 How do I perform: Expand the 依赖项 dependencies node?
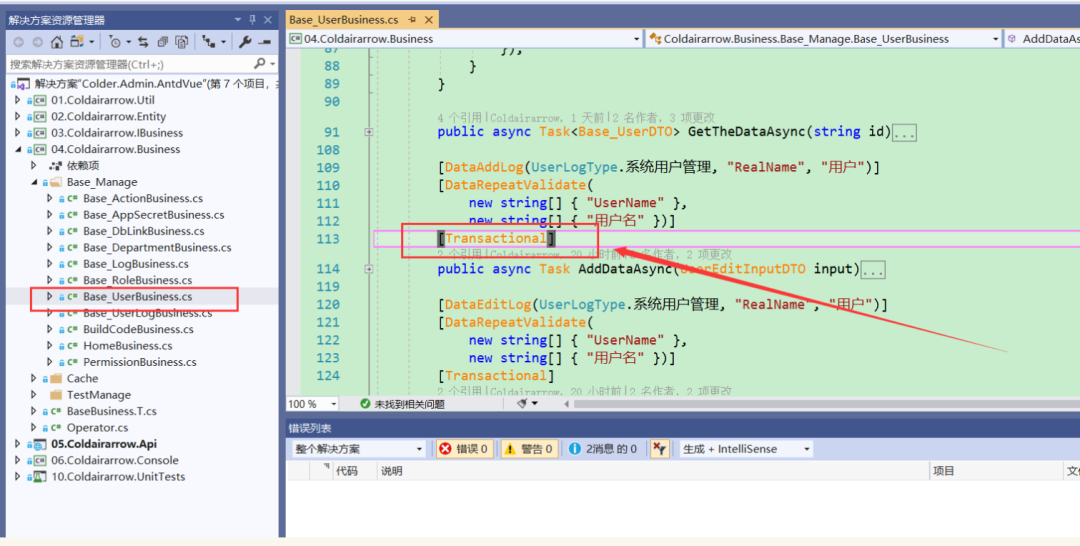point(34,165)
